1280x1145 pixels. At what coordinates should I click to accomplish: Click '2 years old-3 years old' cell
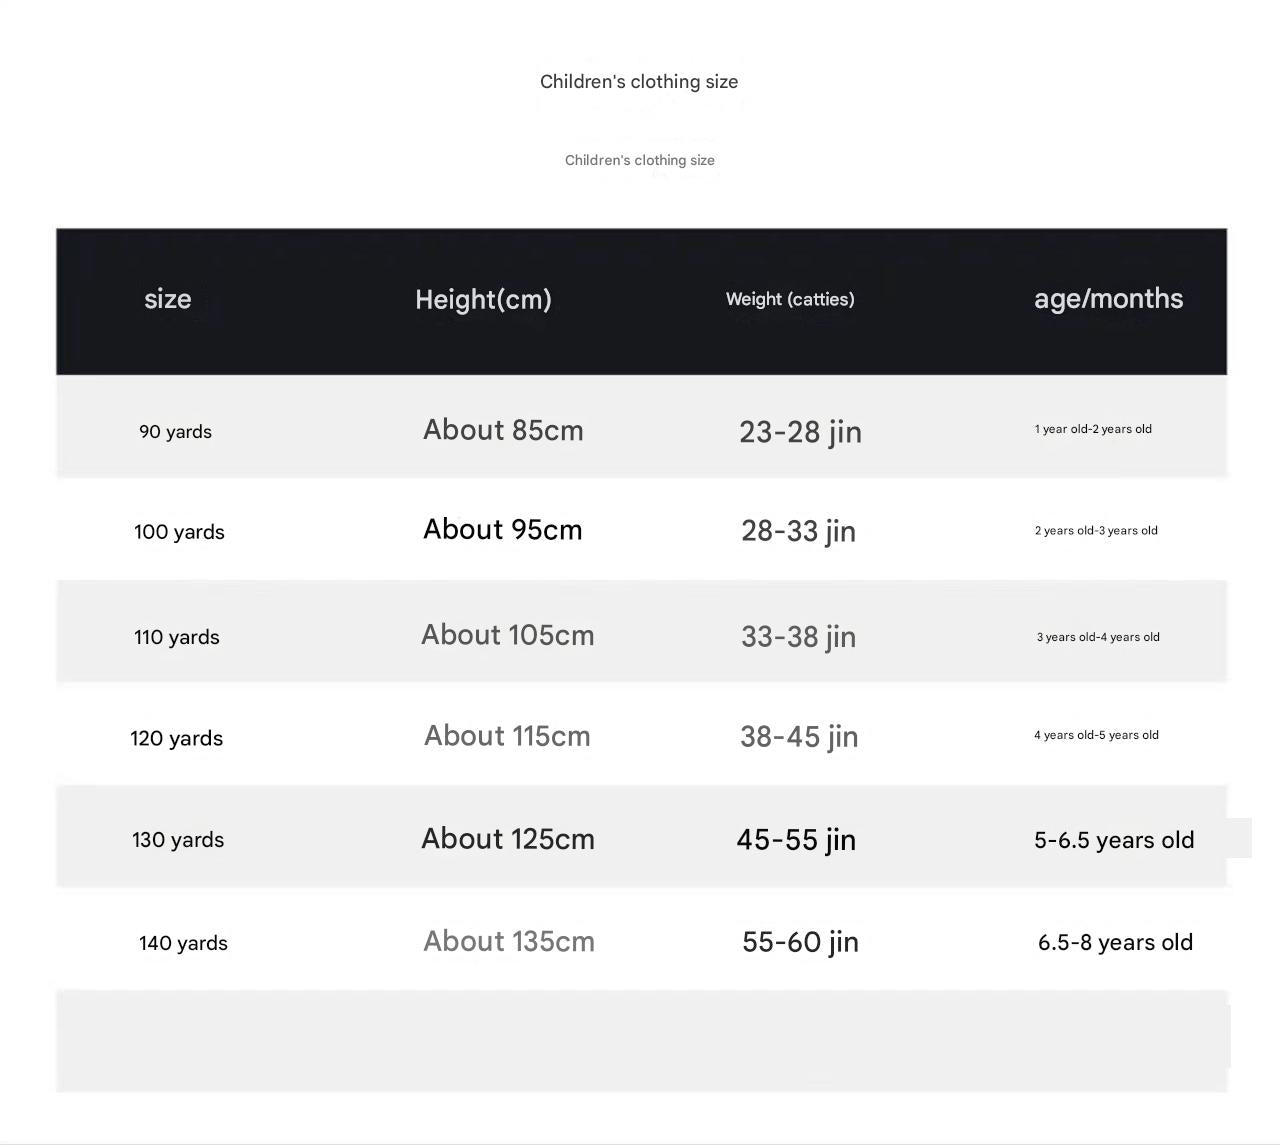pyautogui.click(x=1096, y=531)
